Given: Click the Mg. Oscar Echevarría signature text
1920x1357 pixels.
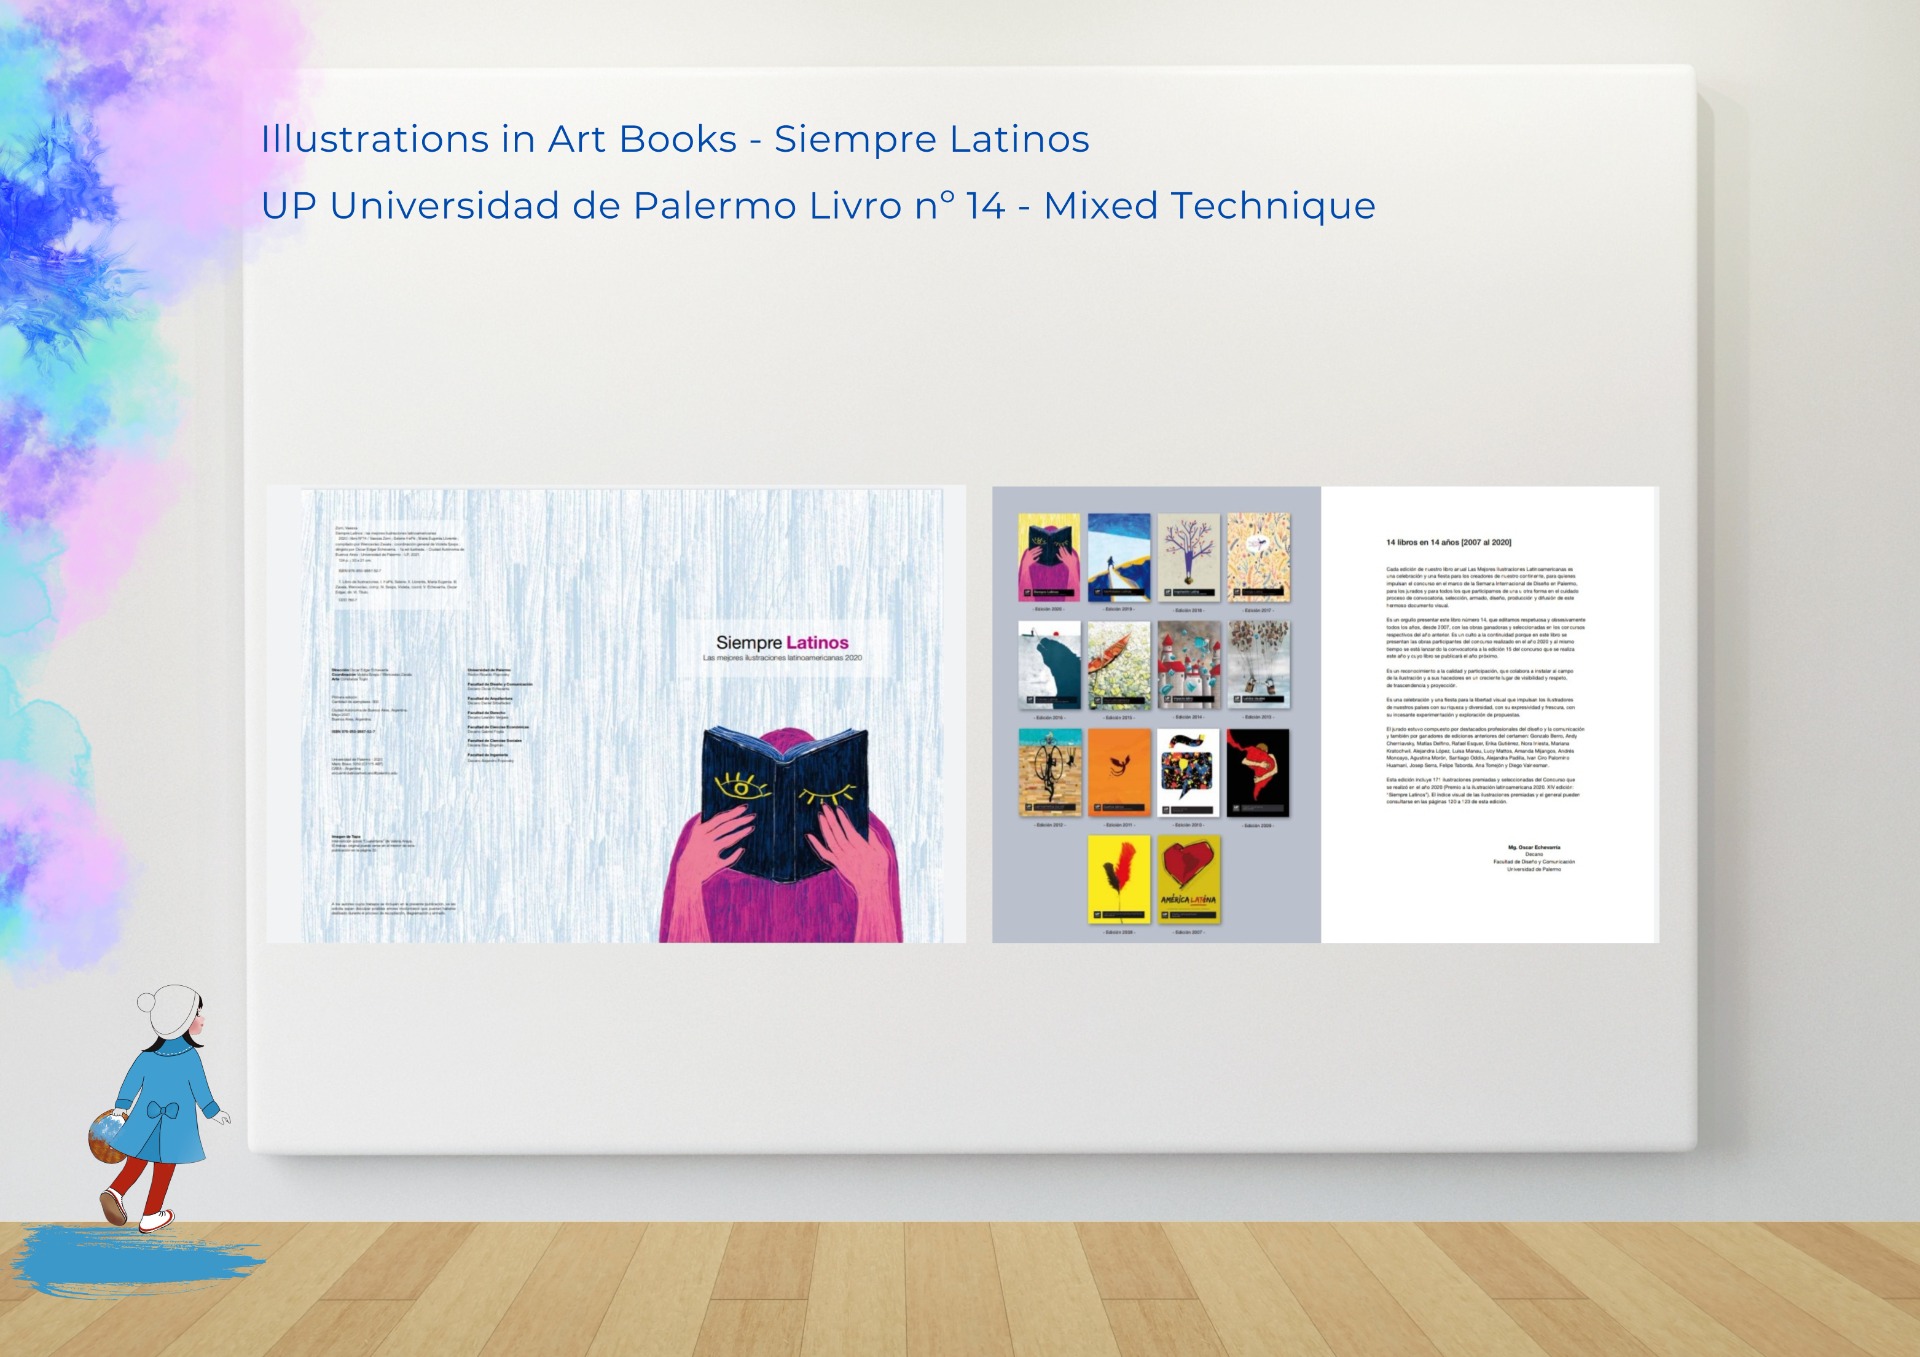Looking at the screenshot, I should point(1534,847).
